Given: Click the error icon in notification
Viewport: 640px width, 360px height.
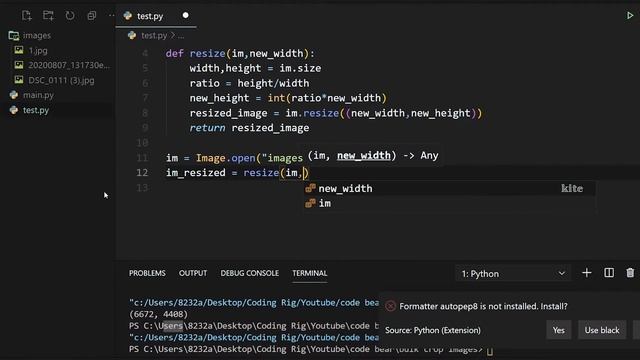Looking at the screenshot, I should [x=390, y=306].
